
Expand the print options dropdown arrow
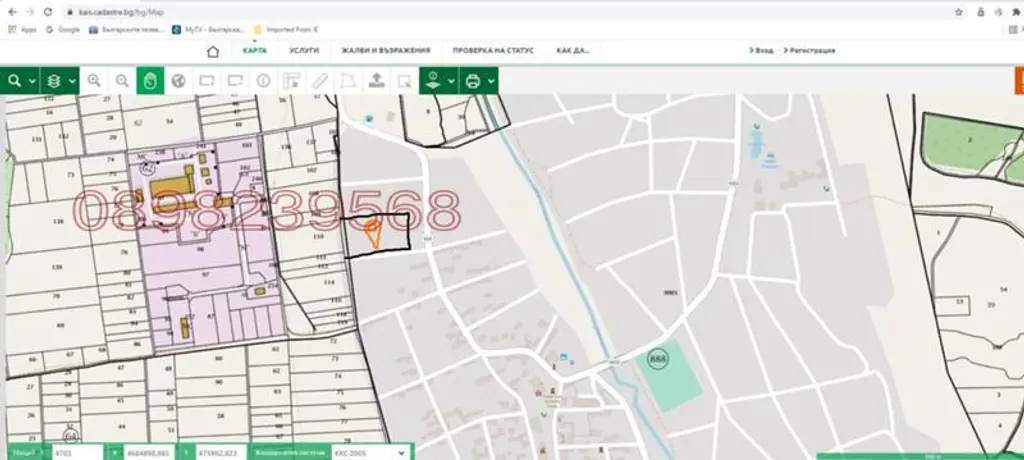[x=491, y=81]
